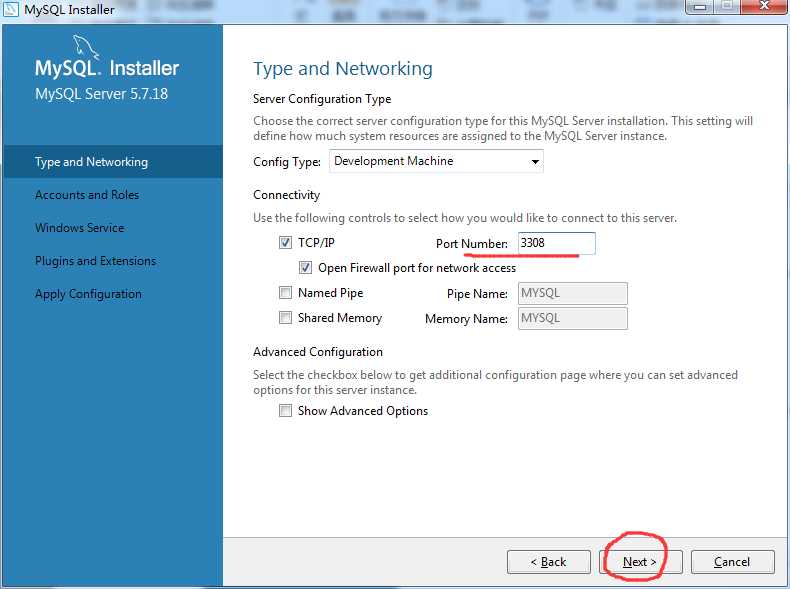Toggle Open Firewall port for network access
Viewport: 790px width, 589px height.
point(305,268)
